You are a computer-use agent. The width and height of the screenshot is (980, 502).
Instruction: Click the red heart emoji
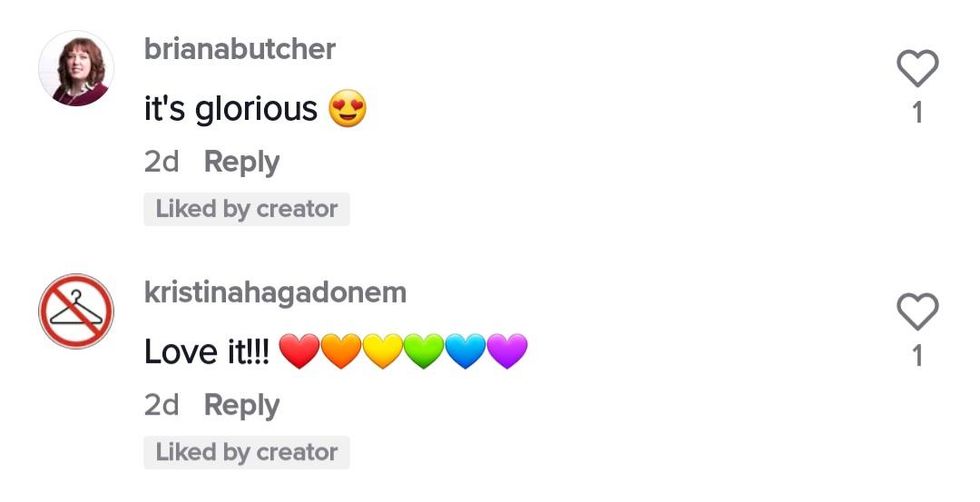299,351
